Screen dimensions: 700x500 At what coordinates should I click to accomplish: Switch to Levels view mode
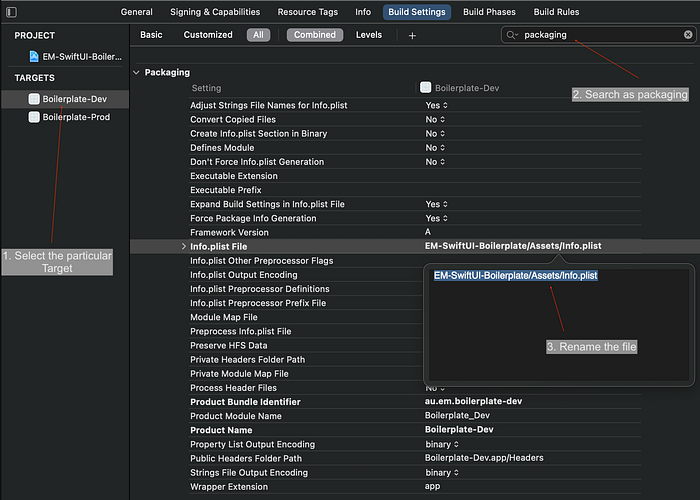coord(369,35)
